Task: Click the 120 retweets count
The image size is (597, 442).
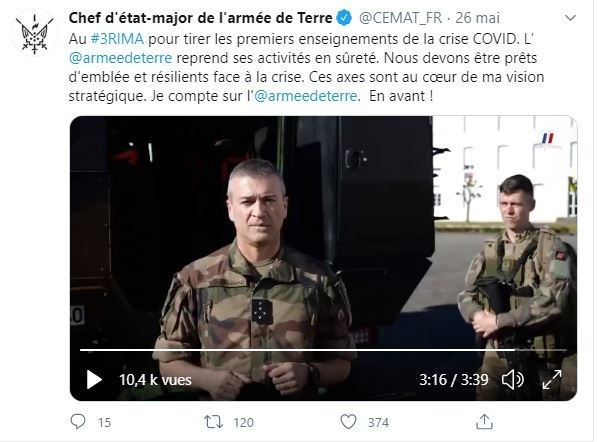Action: pos(243,422)
